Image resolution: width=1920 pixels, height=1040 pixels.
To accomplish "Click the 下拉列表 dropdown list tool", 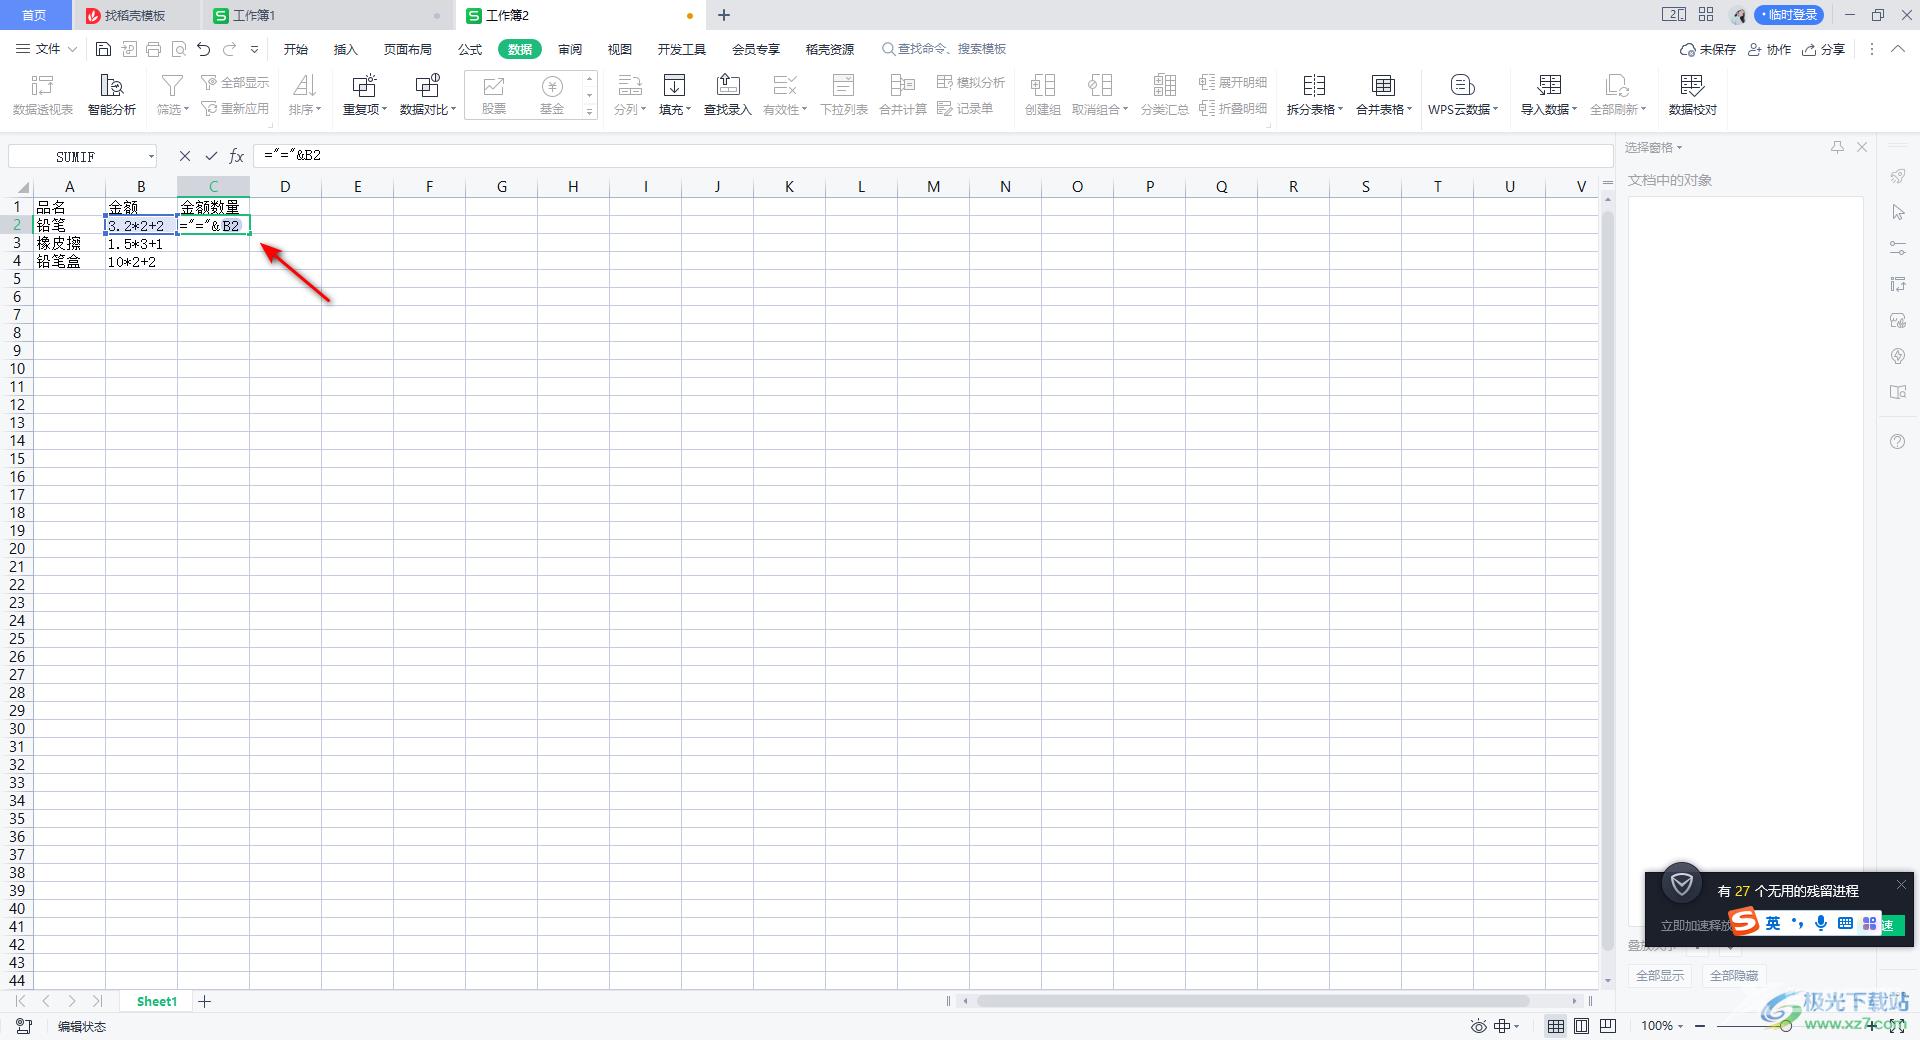I will pos(844,95).
